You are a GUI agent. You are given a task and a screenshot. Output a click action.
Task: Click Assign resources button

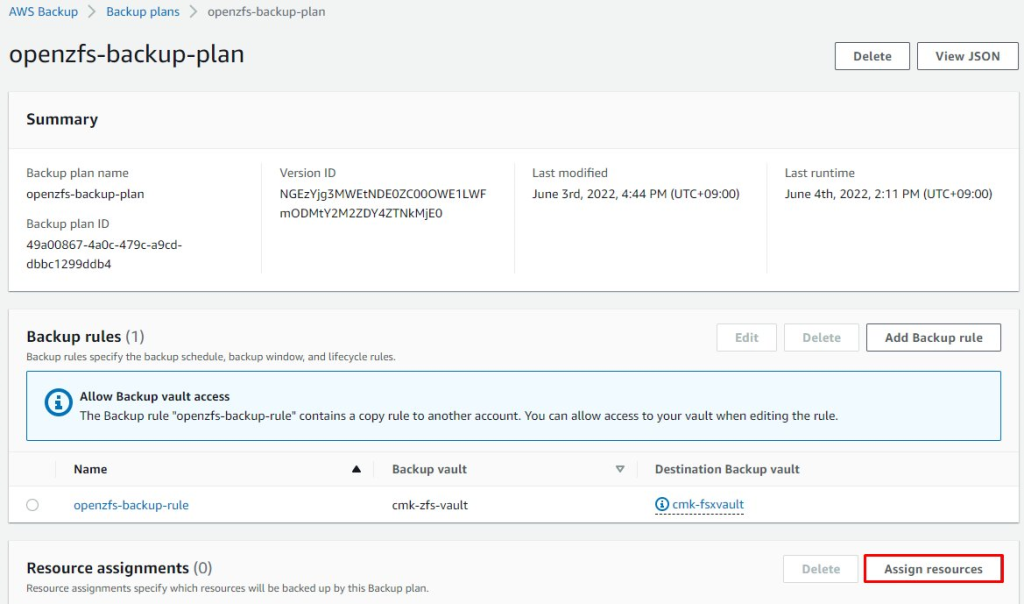click(x=933, y=569)
